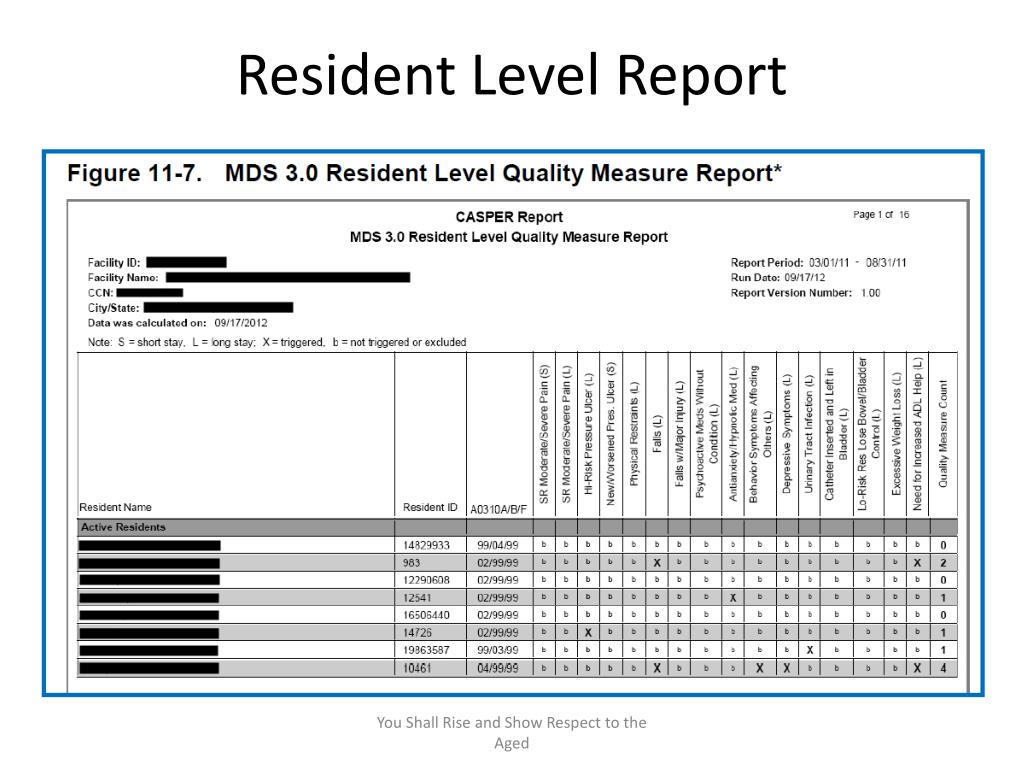The image size is (1024, 768).
Task: Select assessment code '04/99/99' for resident 10461
Action: pos(498,668)
